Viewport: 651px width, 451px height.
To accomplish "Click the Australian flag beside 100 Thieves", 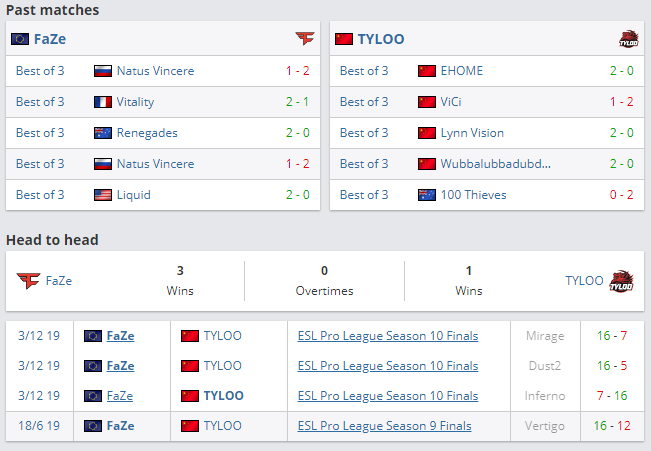I will click(x=427, y=195).
